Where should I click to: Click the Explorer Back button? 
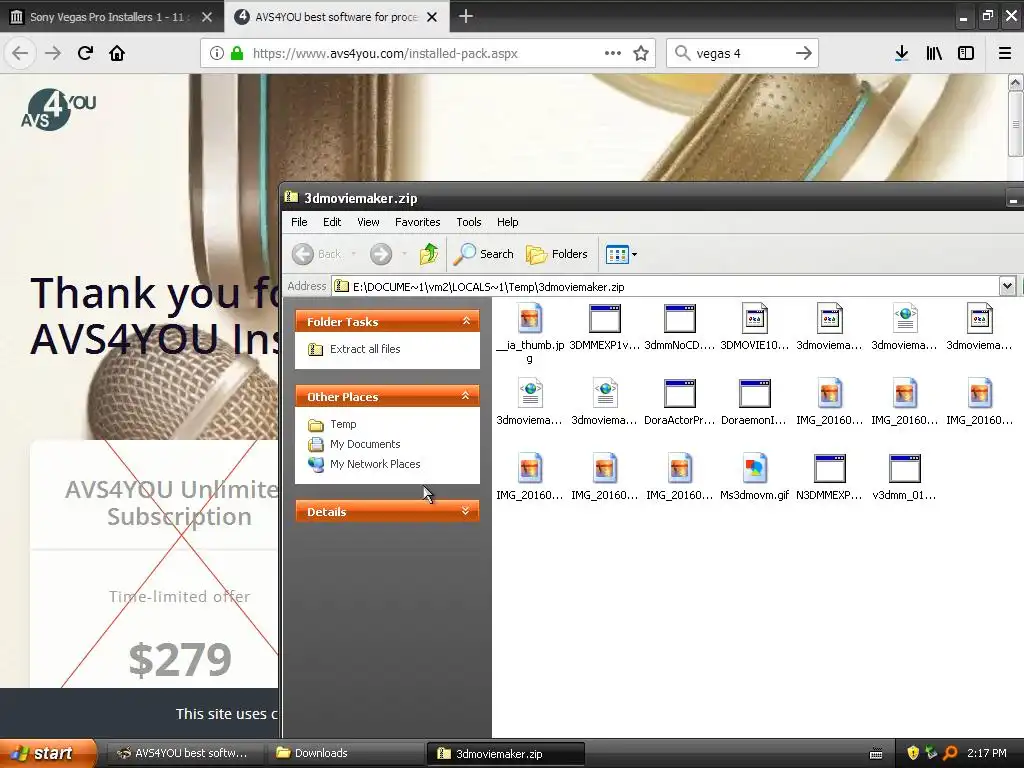pyautogui.click(x=316, y=254)
